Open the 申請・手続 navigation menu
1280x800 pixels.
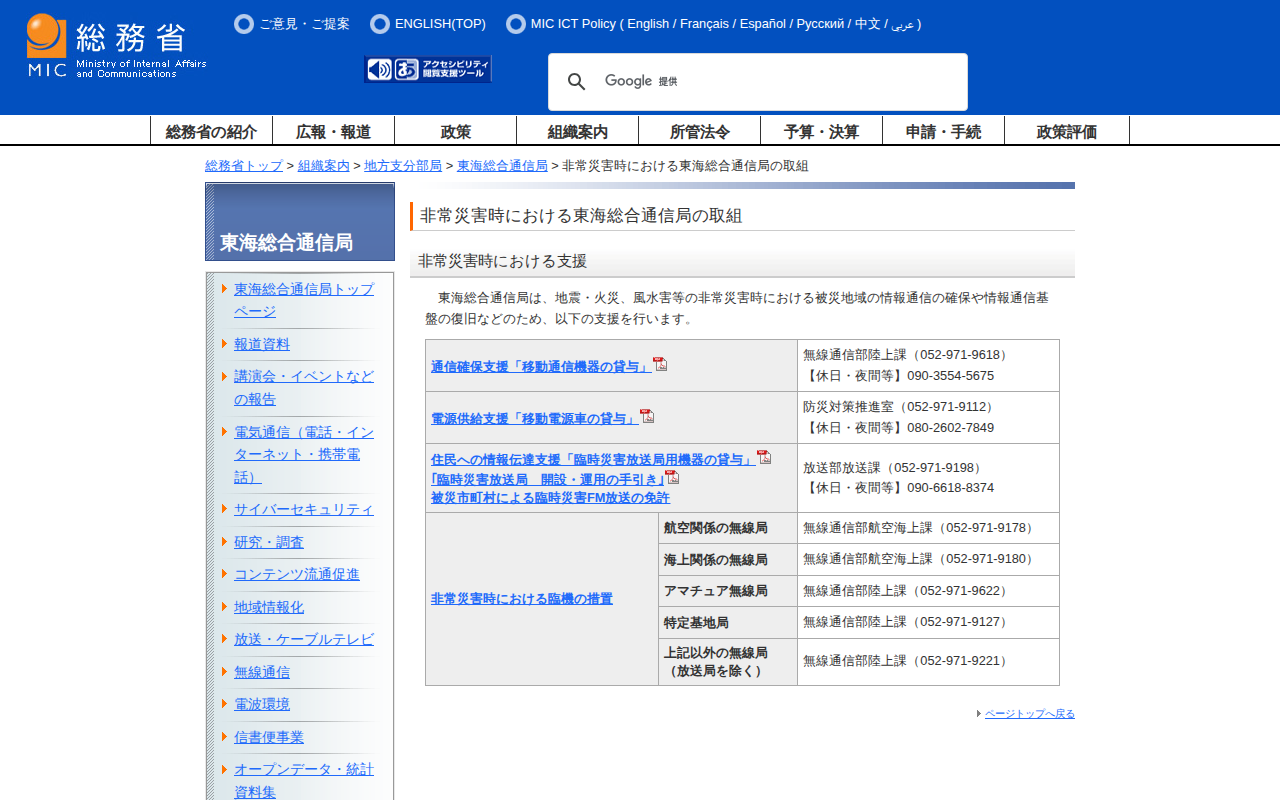943,131
